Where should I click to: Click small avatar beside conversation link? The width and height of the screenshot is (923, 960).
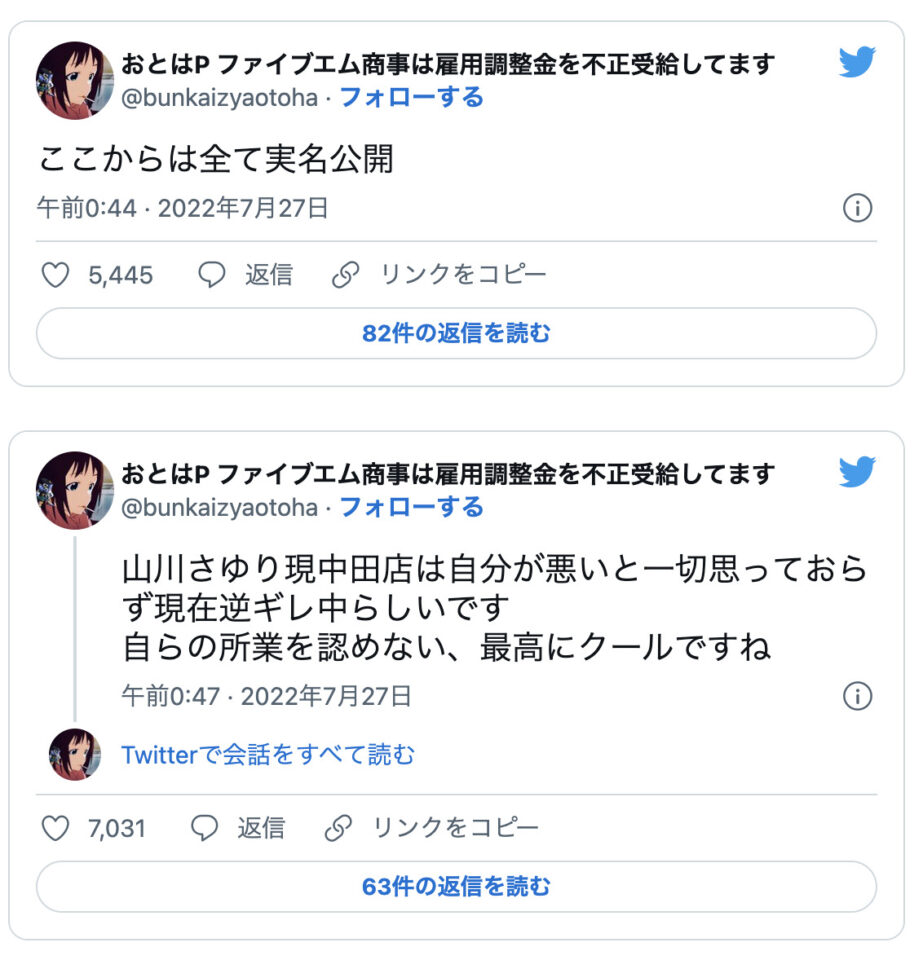pyautogui.click(x=75, y=754)
